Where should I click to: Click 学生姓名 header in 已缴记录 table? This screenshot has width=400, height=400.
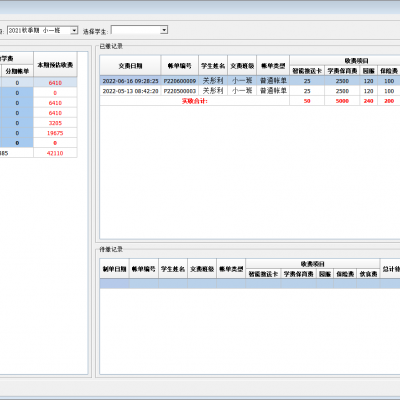213,66
